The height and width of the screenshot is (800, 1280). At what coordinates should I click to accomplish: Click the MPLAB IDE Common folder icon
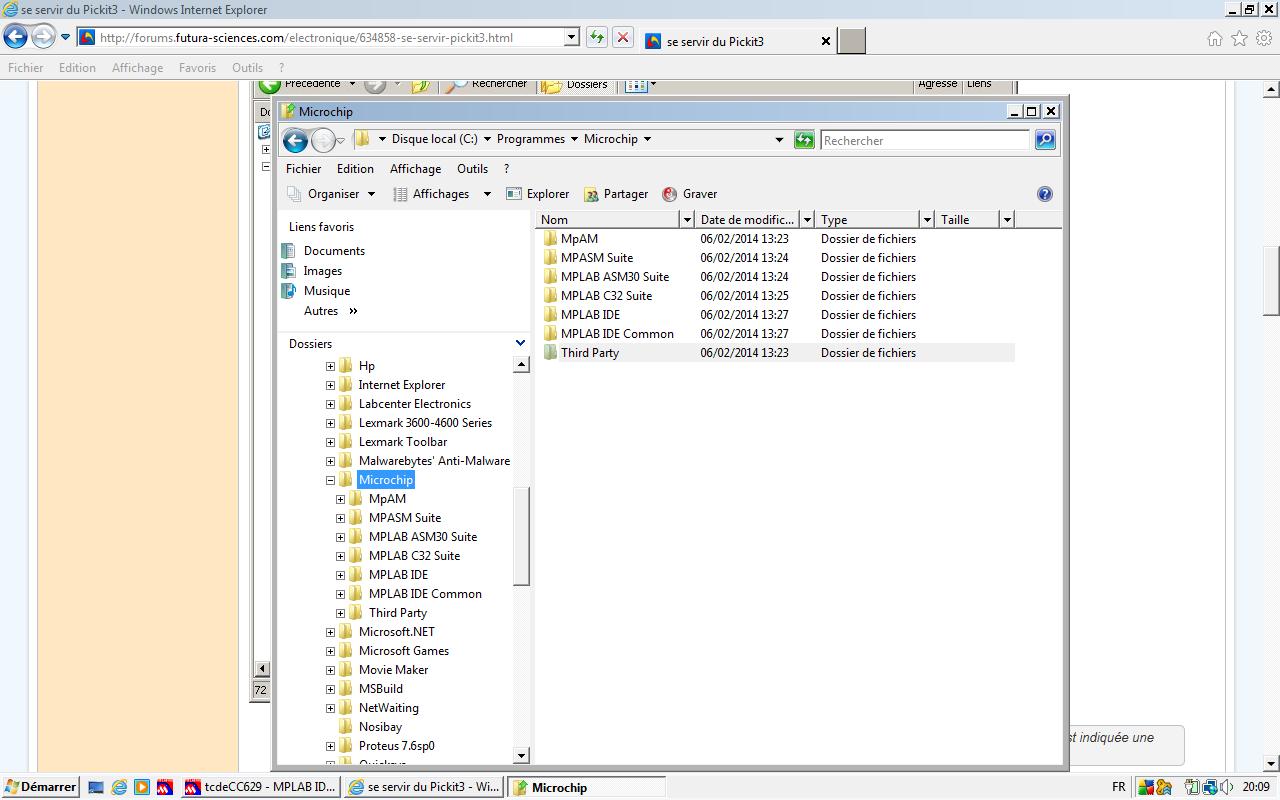550,334
